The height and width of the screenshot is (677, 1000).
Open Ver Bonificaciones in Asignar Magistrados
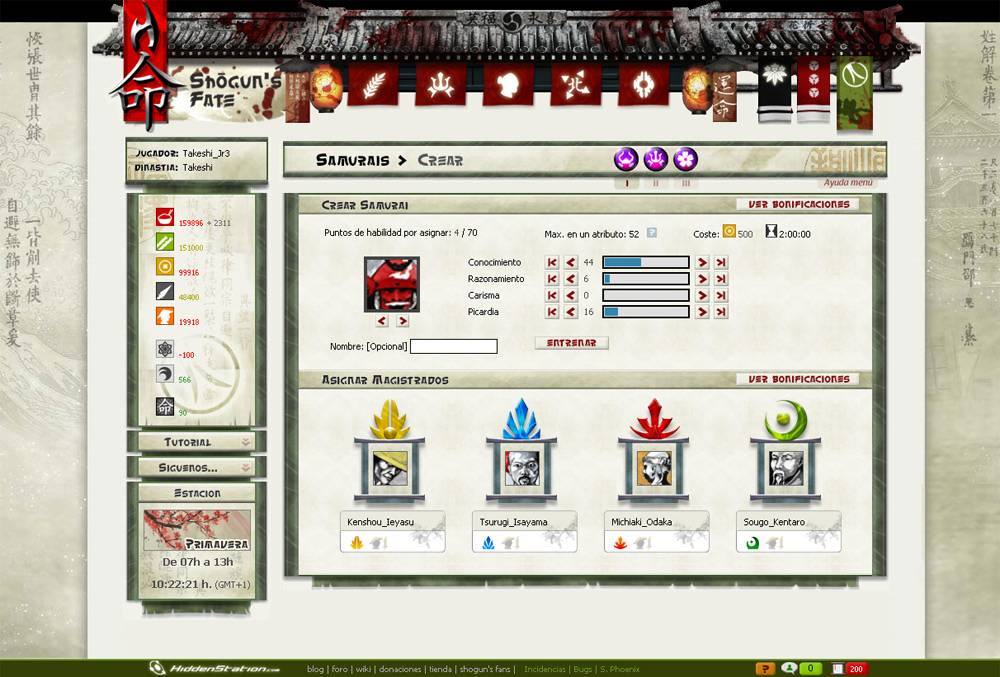(798, 379)
